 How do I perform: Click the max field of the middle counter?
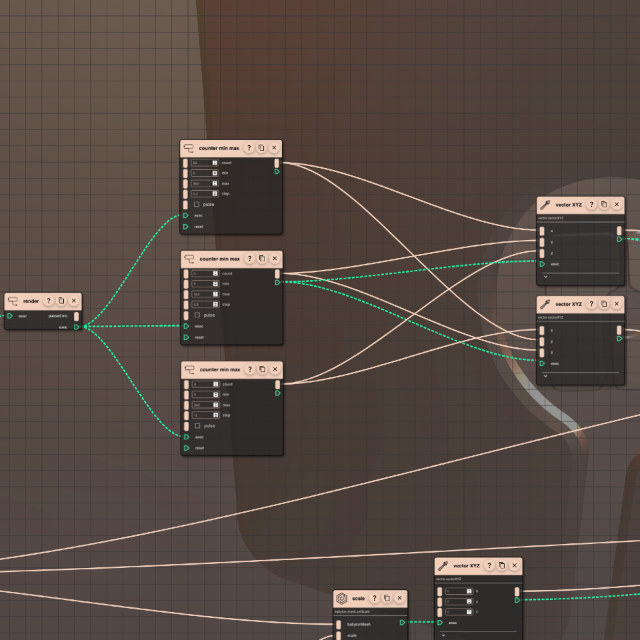205,294
